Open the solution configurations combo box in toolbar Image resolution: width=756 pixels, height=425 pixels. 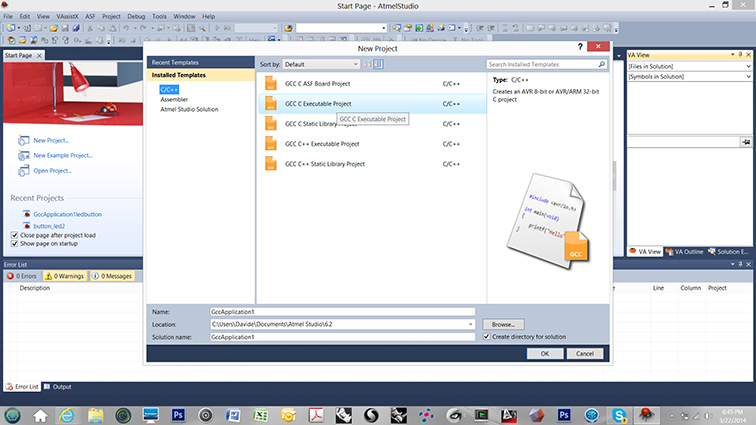point(256,28)
